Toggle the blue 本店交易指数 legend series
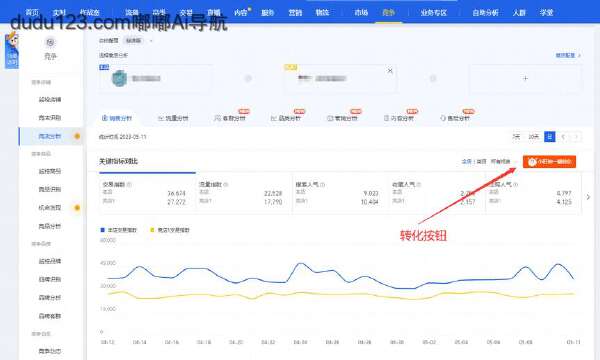 [x=118, y=230]
